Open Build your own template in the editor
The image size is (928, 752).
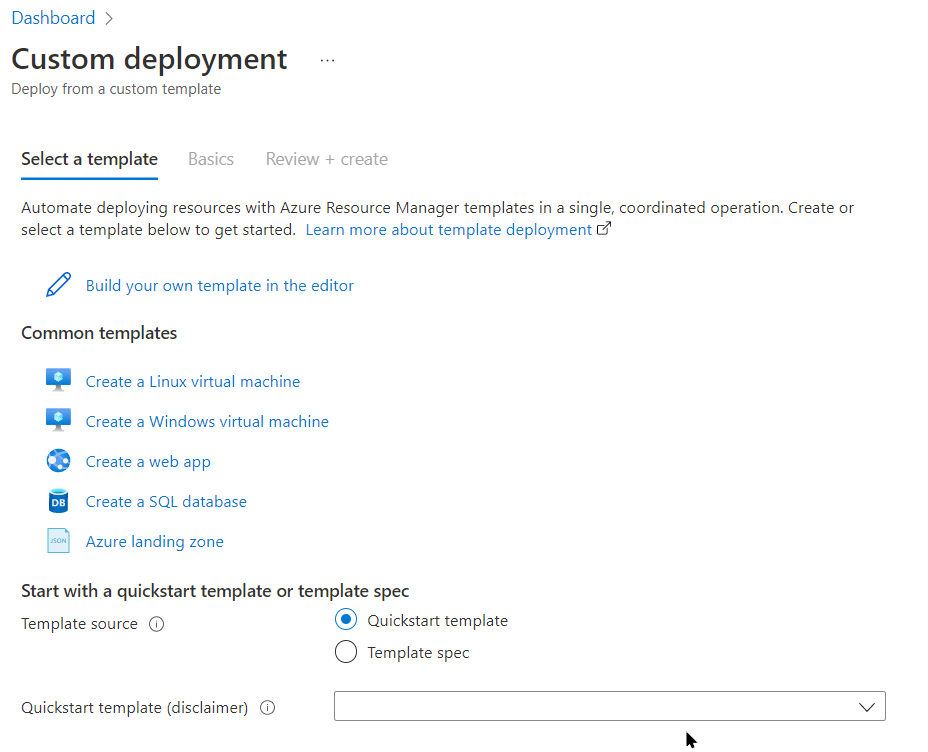[x=220, y=285]
